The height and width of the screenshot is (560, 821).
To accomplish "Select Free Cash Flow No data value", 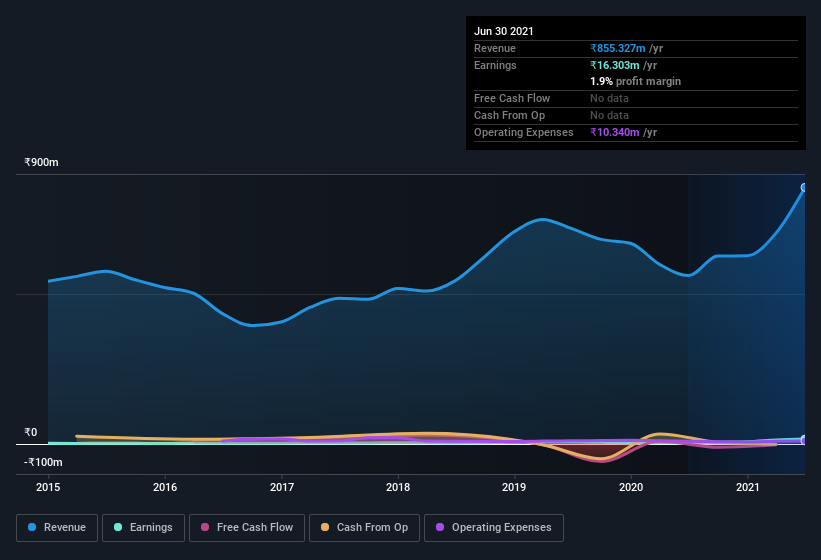I will (x=609, y=98).
